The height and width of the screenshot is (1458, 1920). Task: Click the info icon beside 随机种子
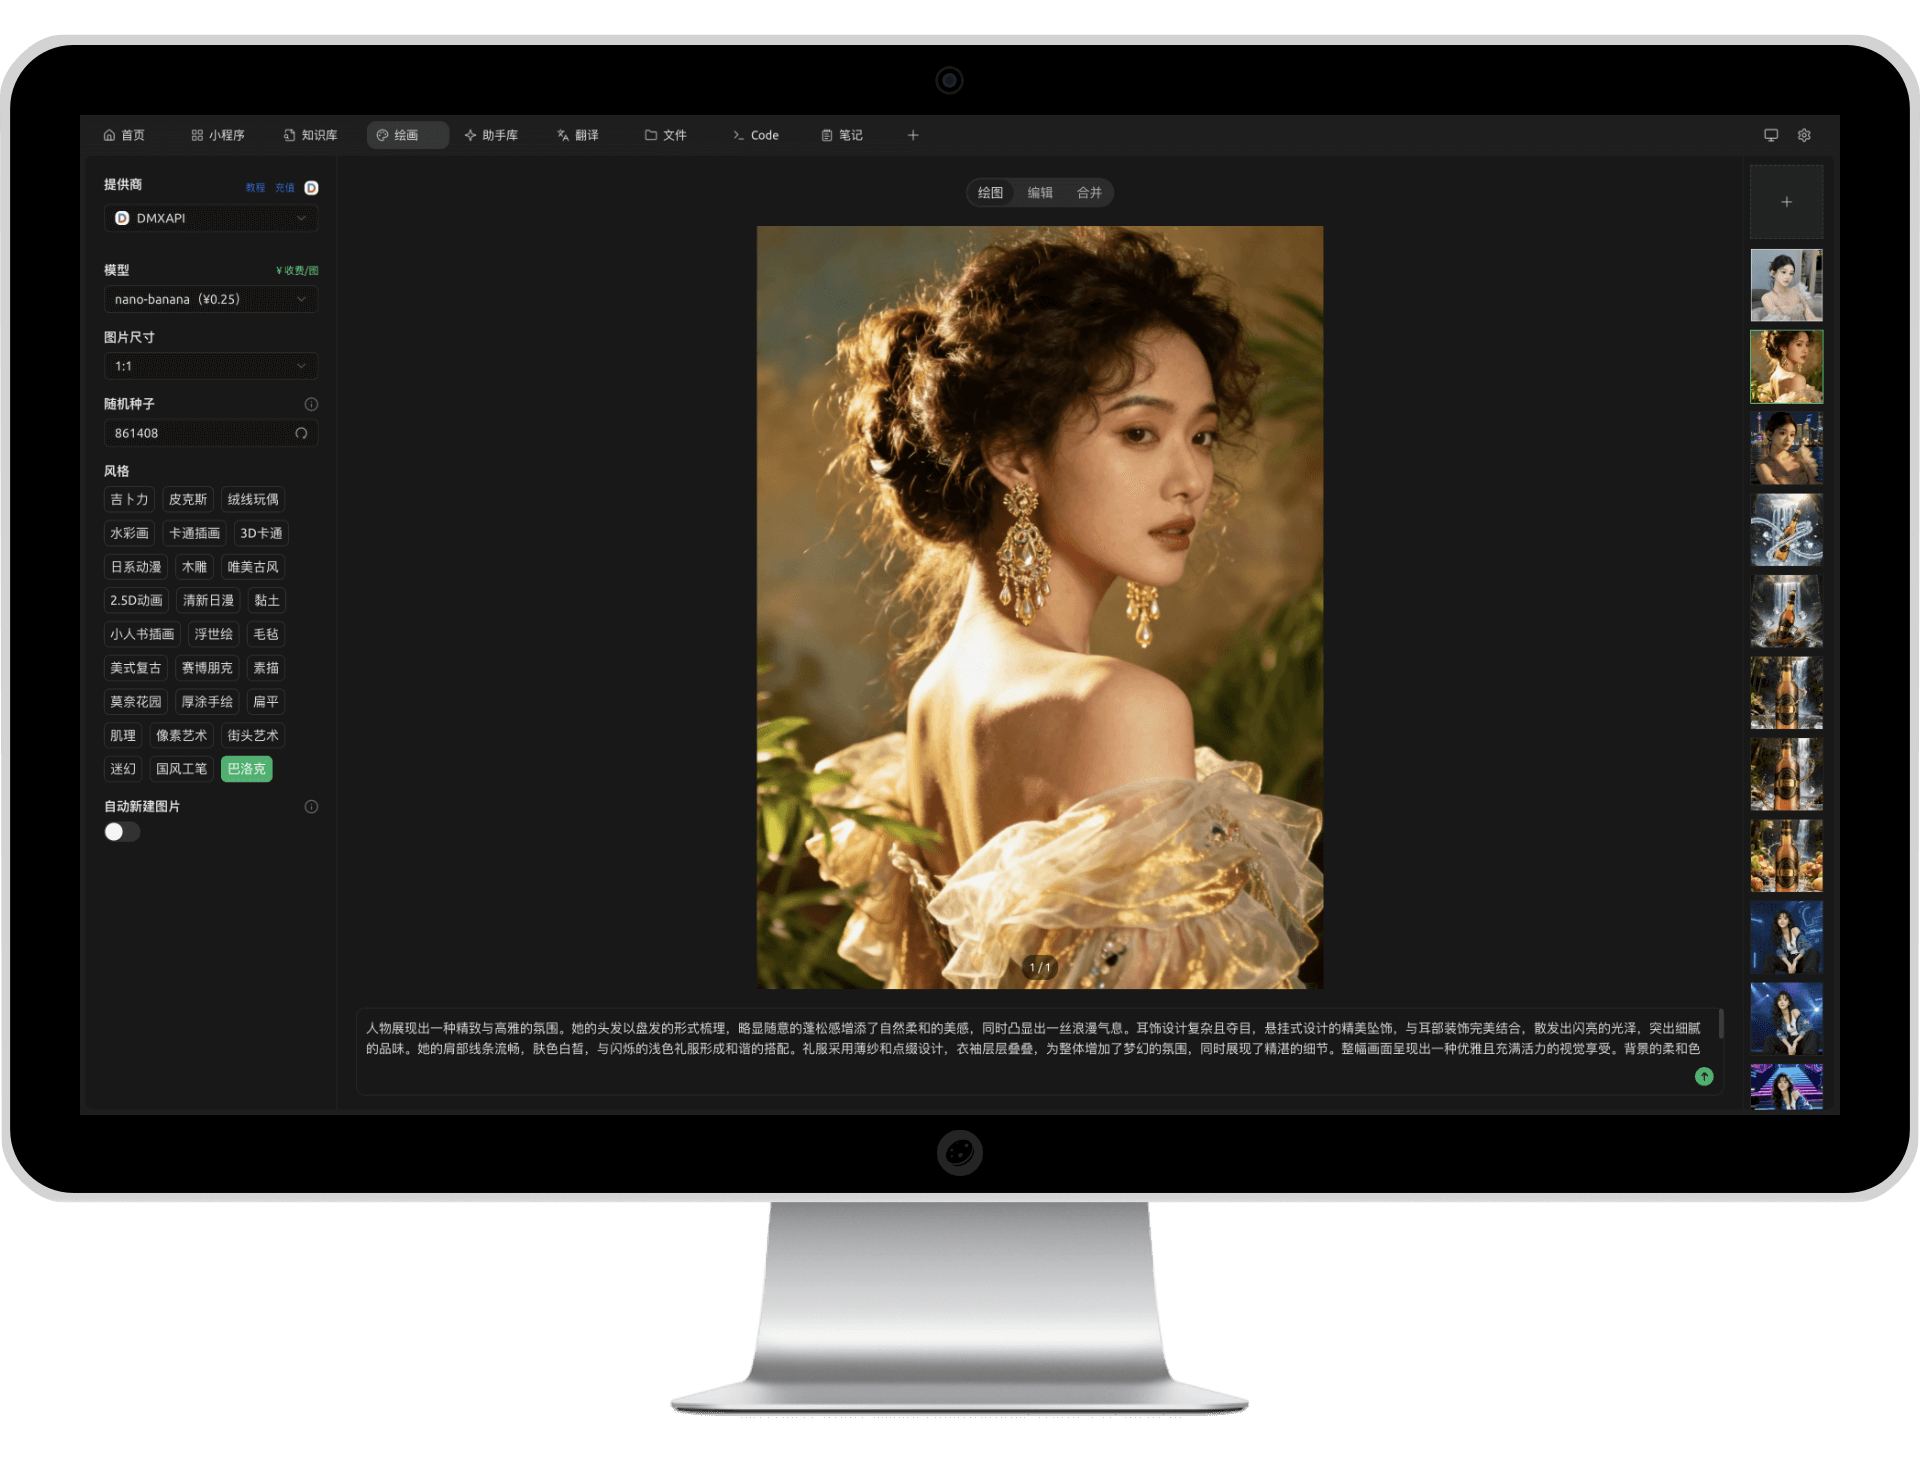click(x=311, y=404)
